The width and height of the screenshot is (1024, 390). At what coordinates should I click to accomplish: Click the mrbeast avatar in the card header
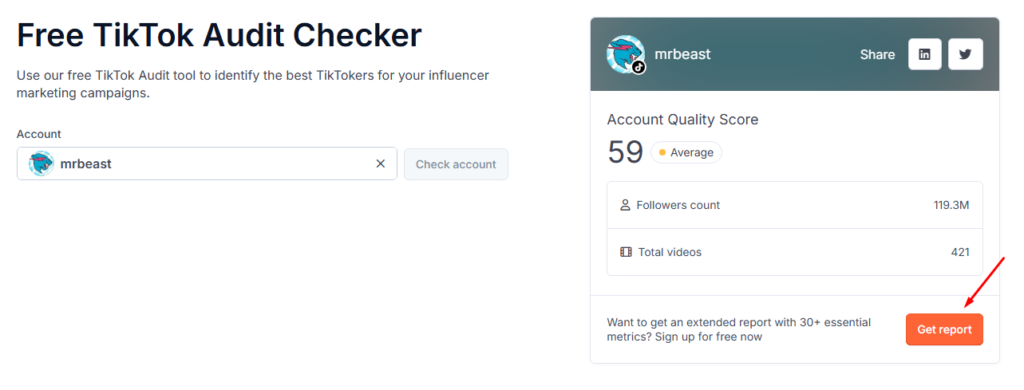point(626,54)
